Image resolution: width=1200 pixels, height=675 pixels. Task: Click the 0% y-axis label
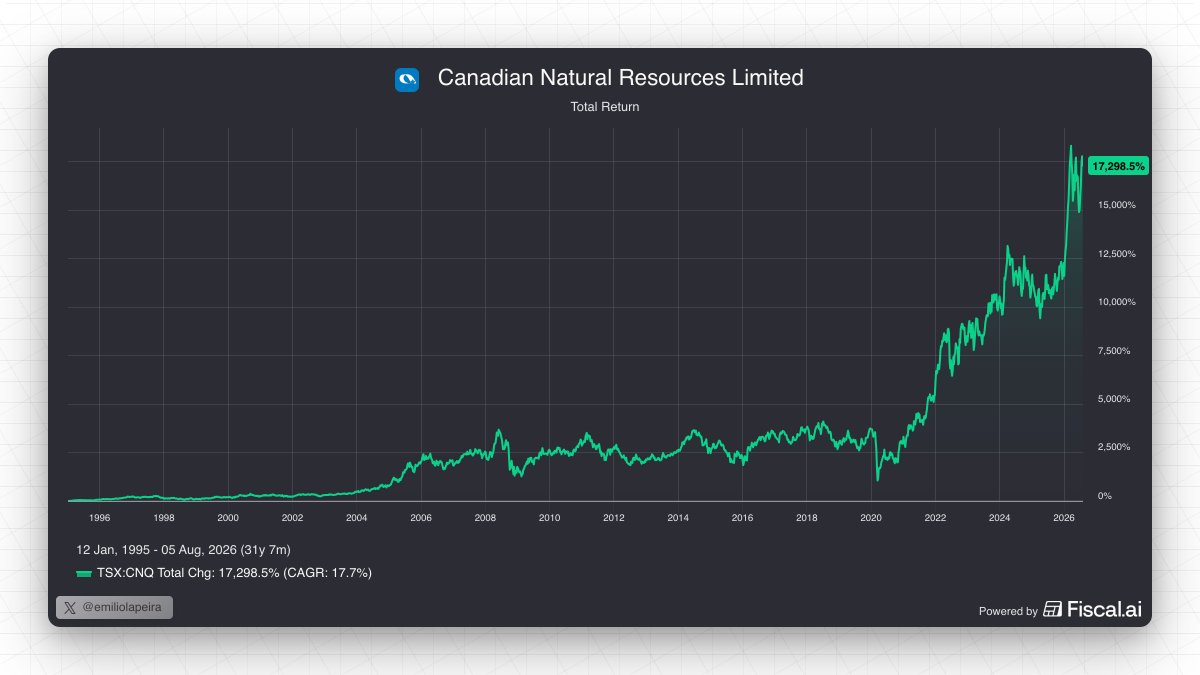click(1104, 496)
